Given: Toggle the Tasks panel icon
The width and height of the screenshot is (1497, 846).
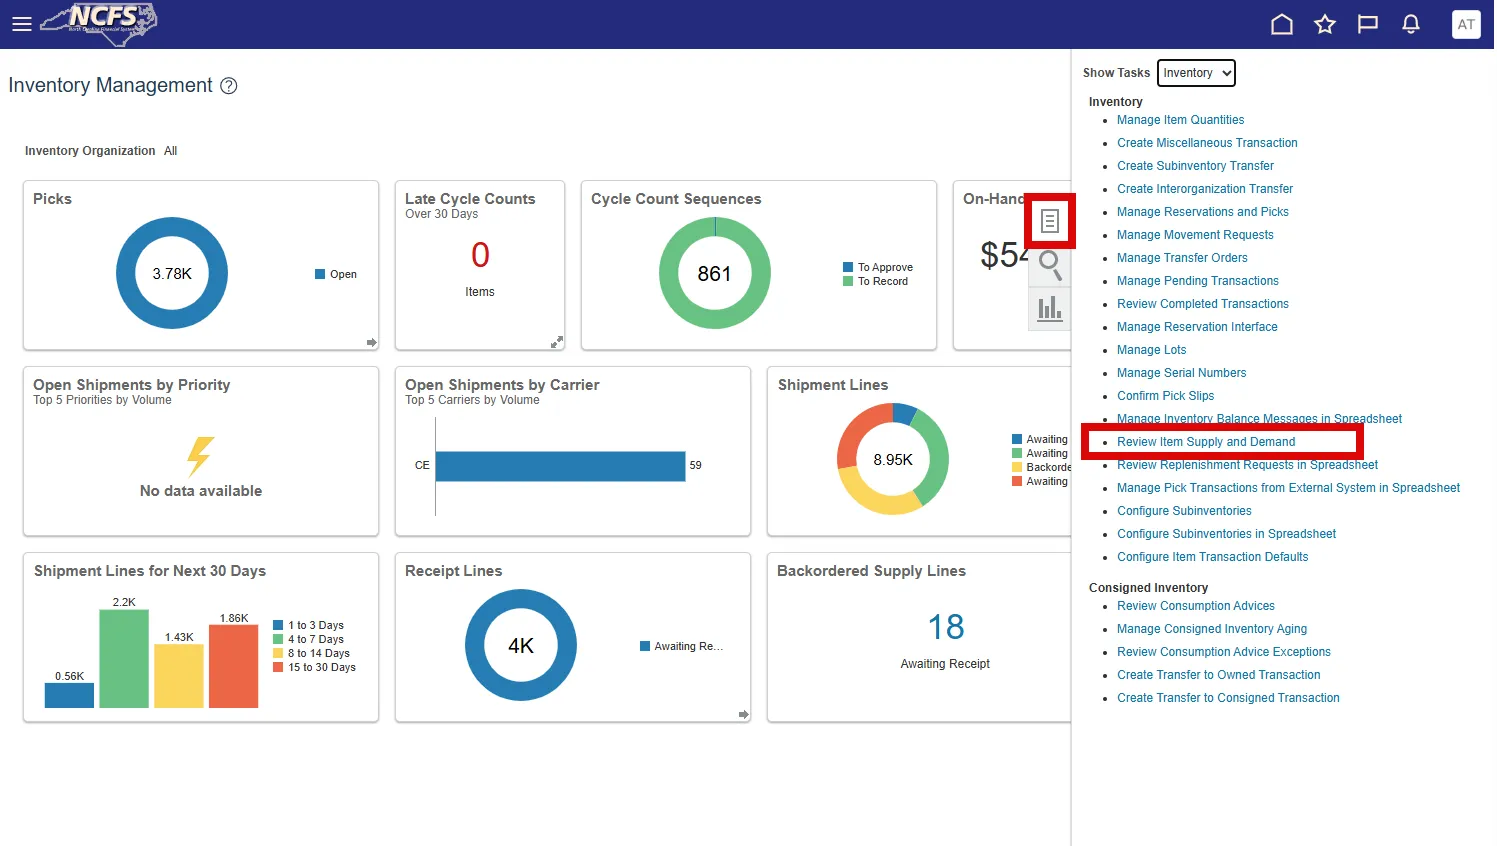Looking at the screenshot, I should tap(1049, 221).
